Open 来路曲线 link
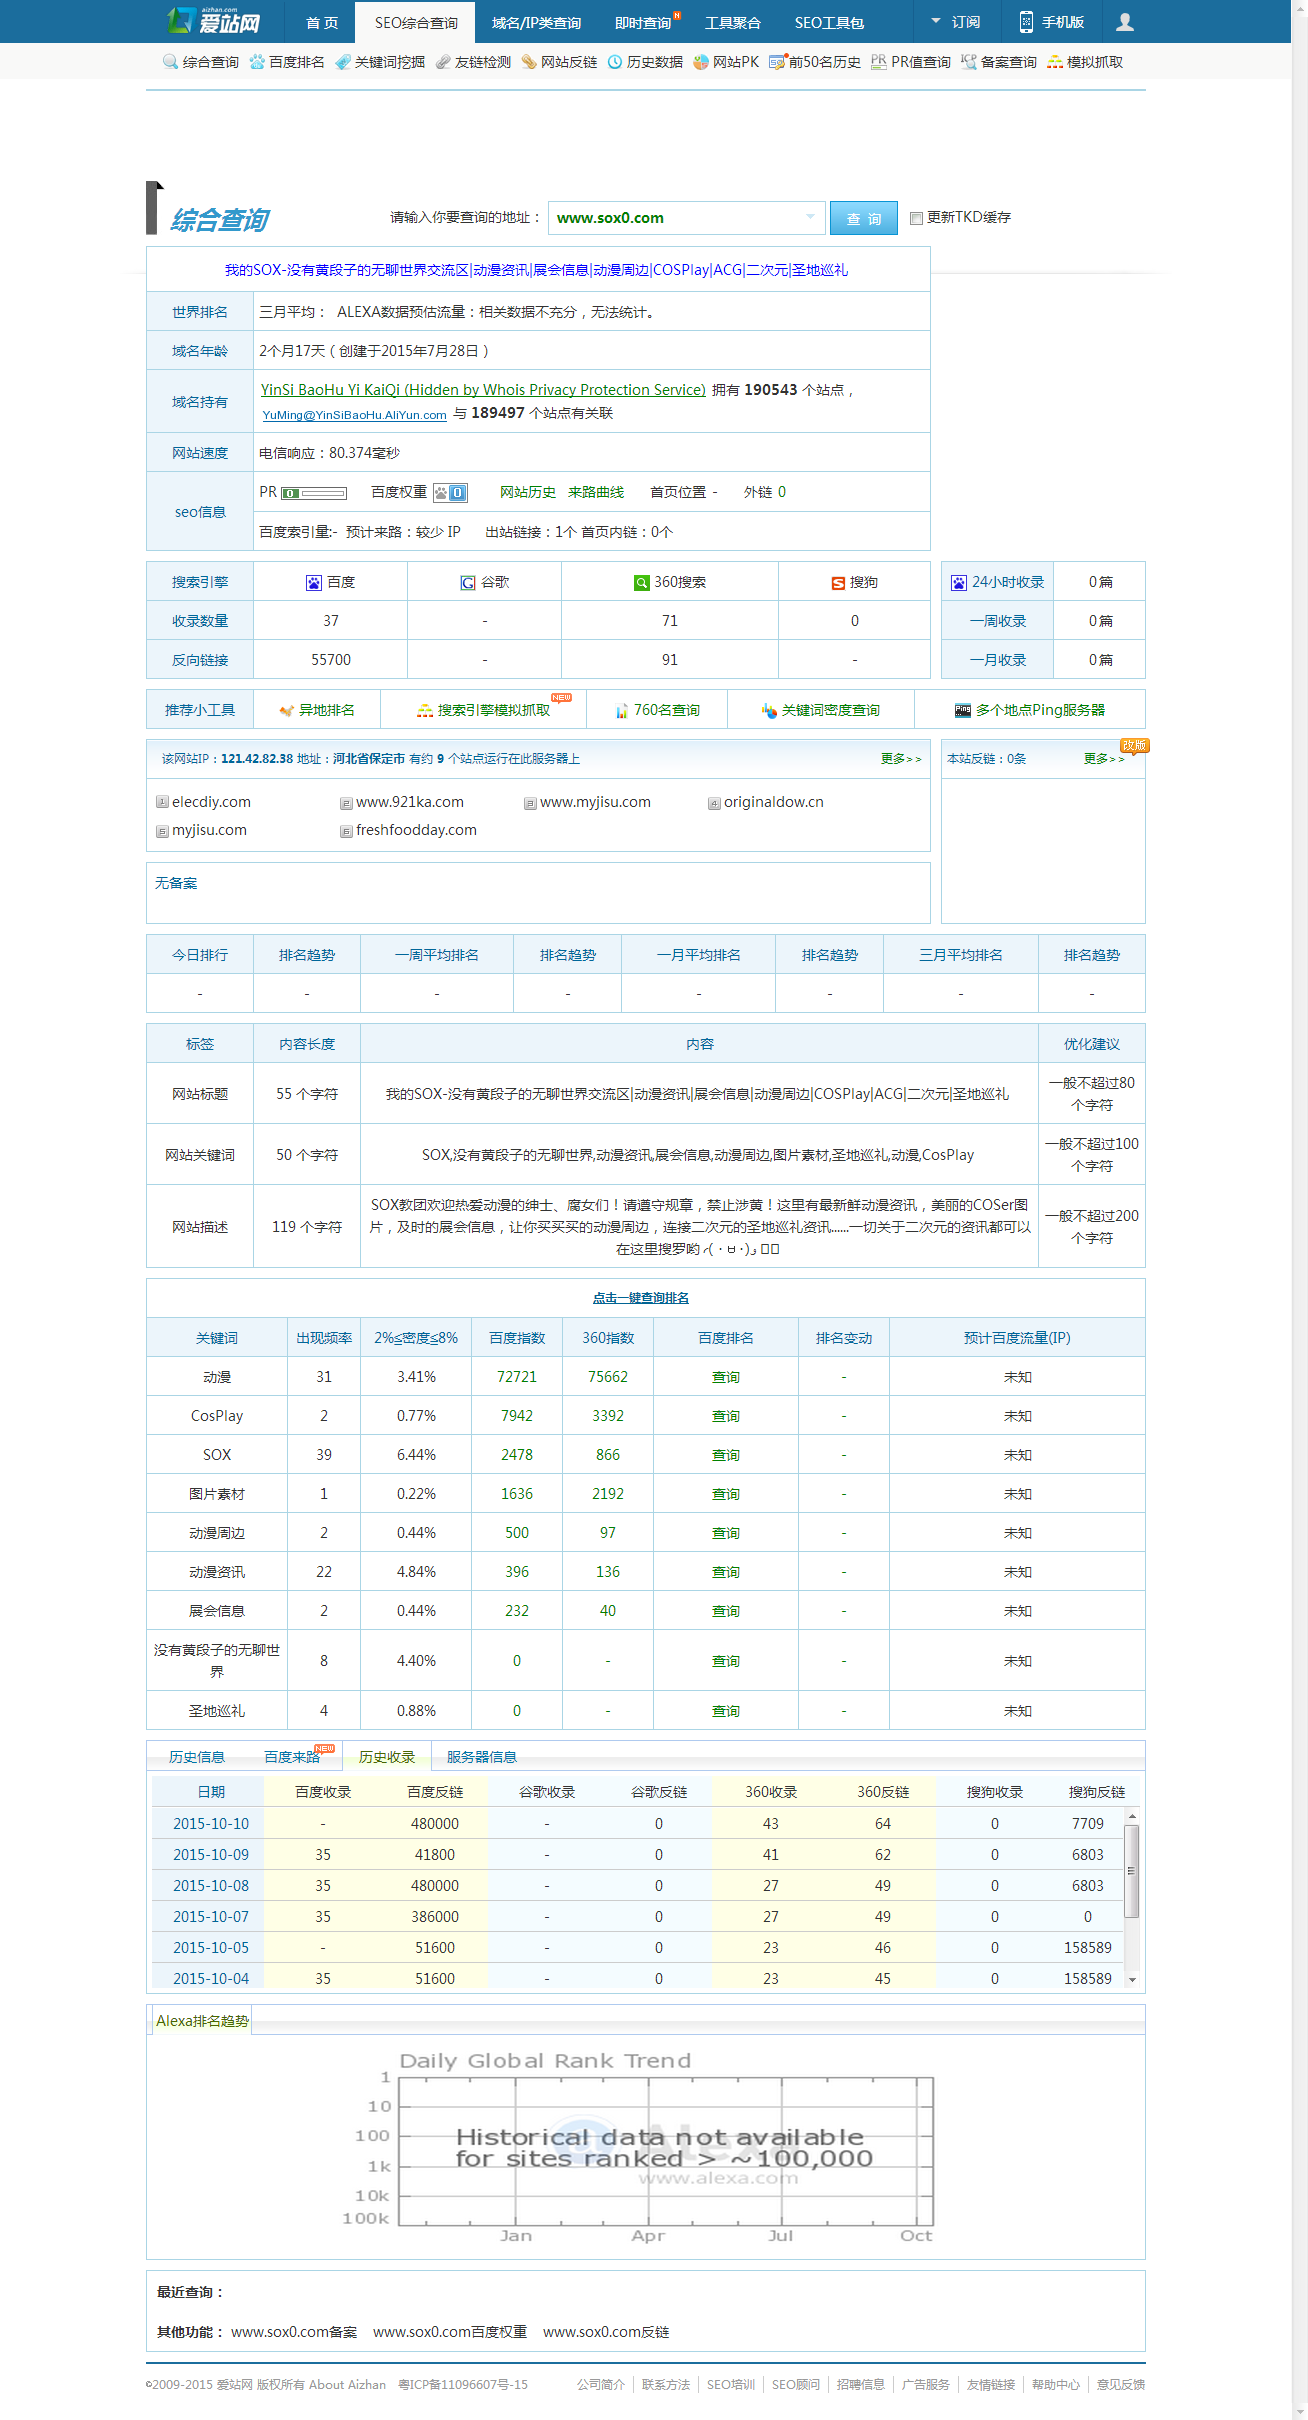 coord(596,492)
